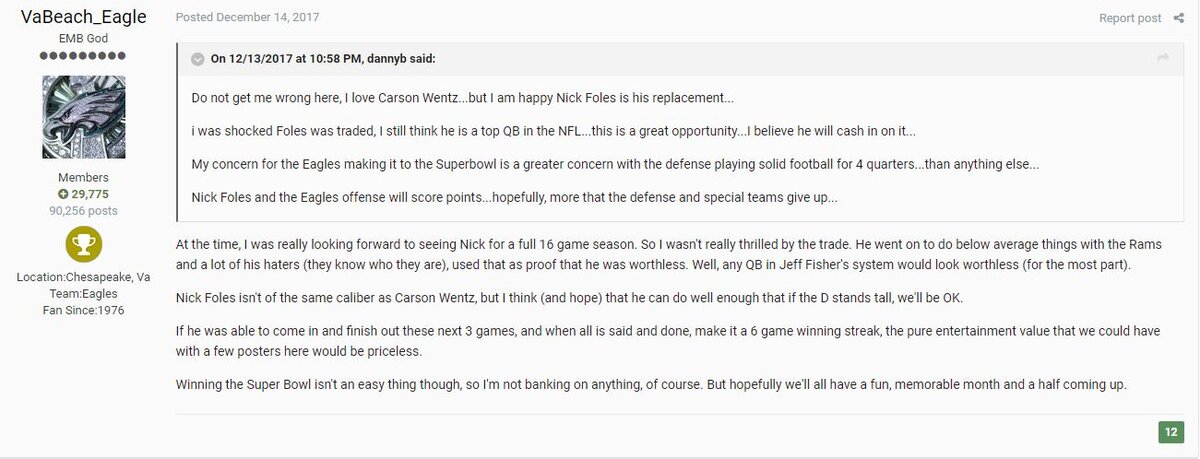This screenshot has height=459, width=1200.
Task: Click the Location: Chesapeake, Va field
Action: (x=84, y=277)
